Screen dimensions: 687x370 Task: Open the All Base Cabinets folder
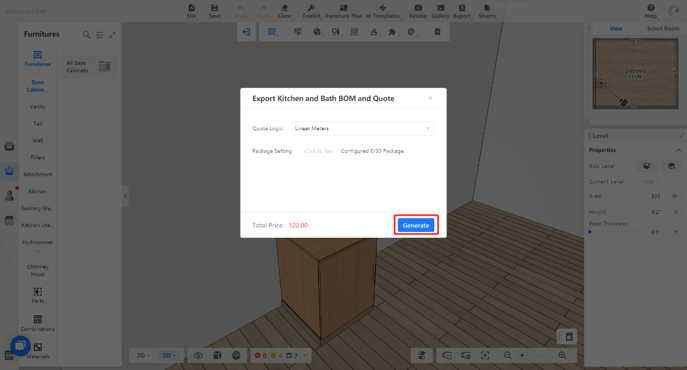89,67
